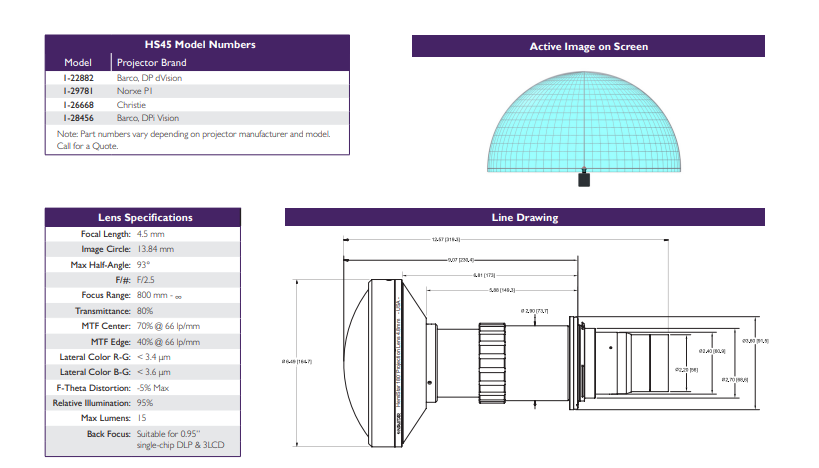Click the 6.81 length dimension label
This screenshot has width=819, height=468.
[x=484, y=275]
